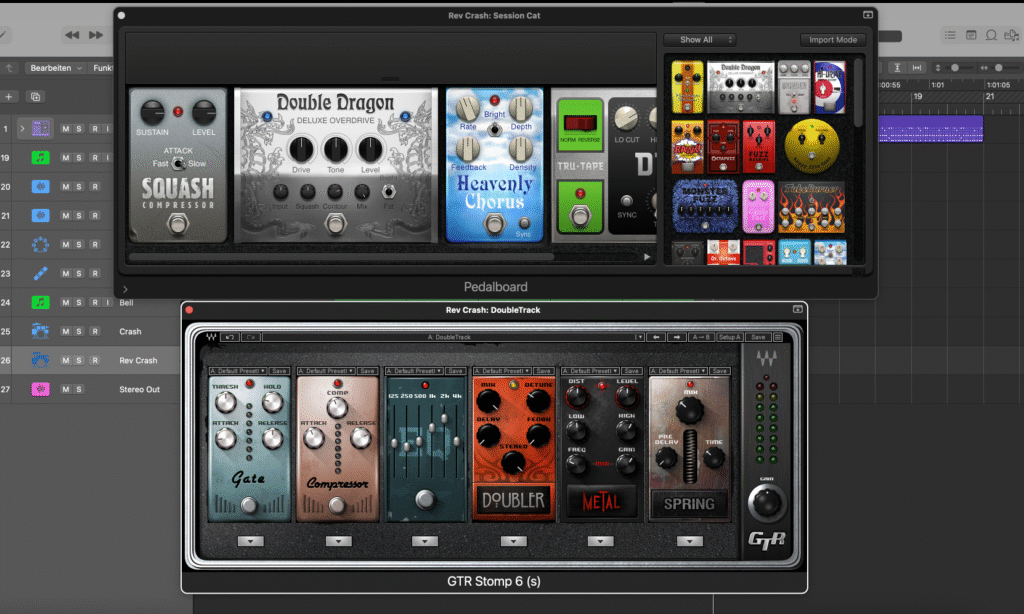Click main Save button in GTR toolbar
The image size is (1024, 614).
pyautogui.click(x=758, y=337)
